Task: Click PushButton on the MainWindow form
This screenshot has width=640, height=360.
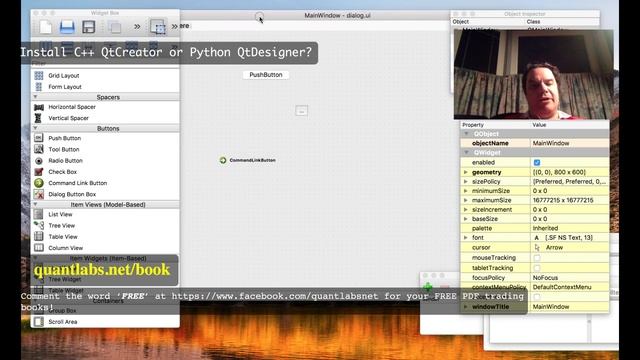Action: click(x=266, y=75)
